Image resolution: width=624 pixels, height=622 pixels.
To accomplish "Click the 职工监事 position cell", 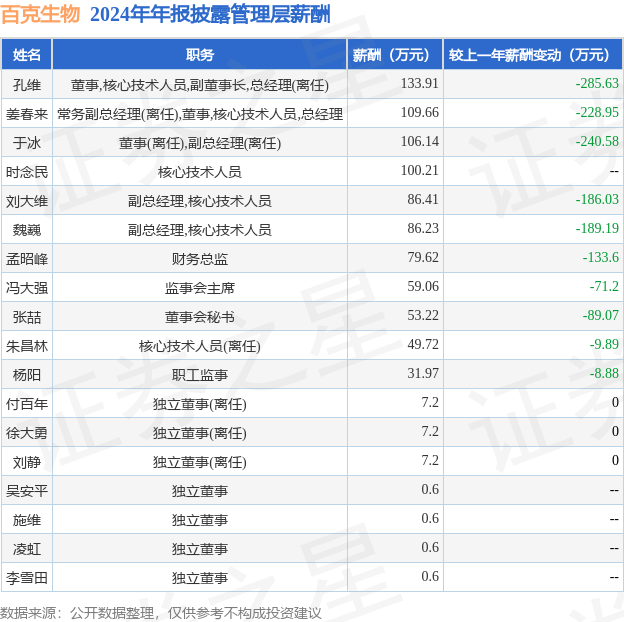I will (200, 375).
